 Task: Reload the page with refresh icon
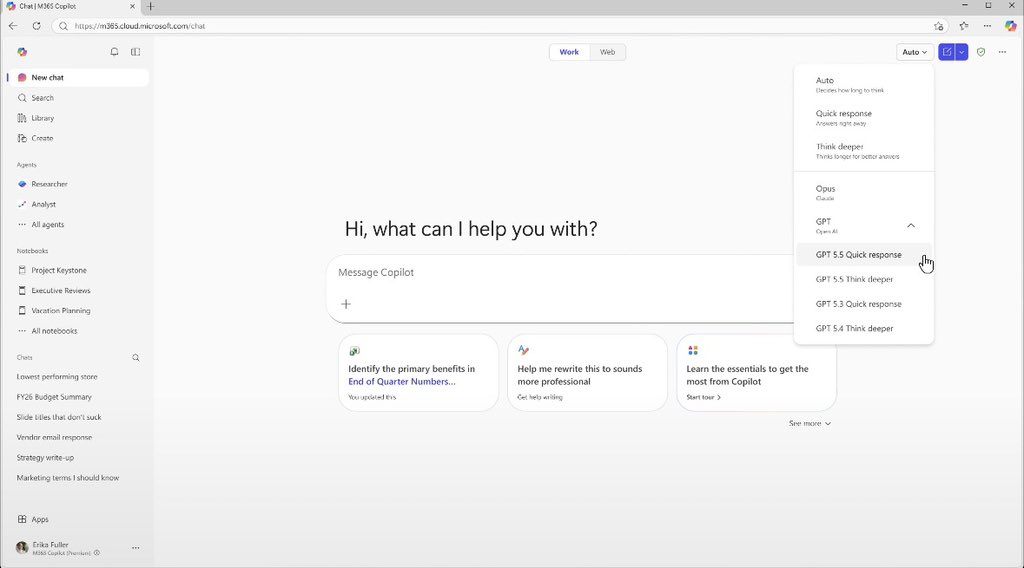[37, 26]
